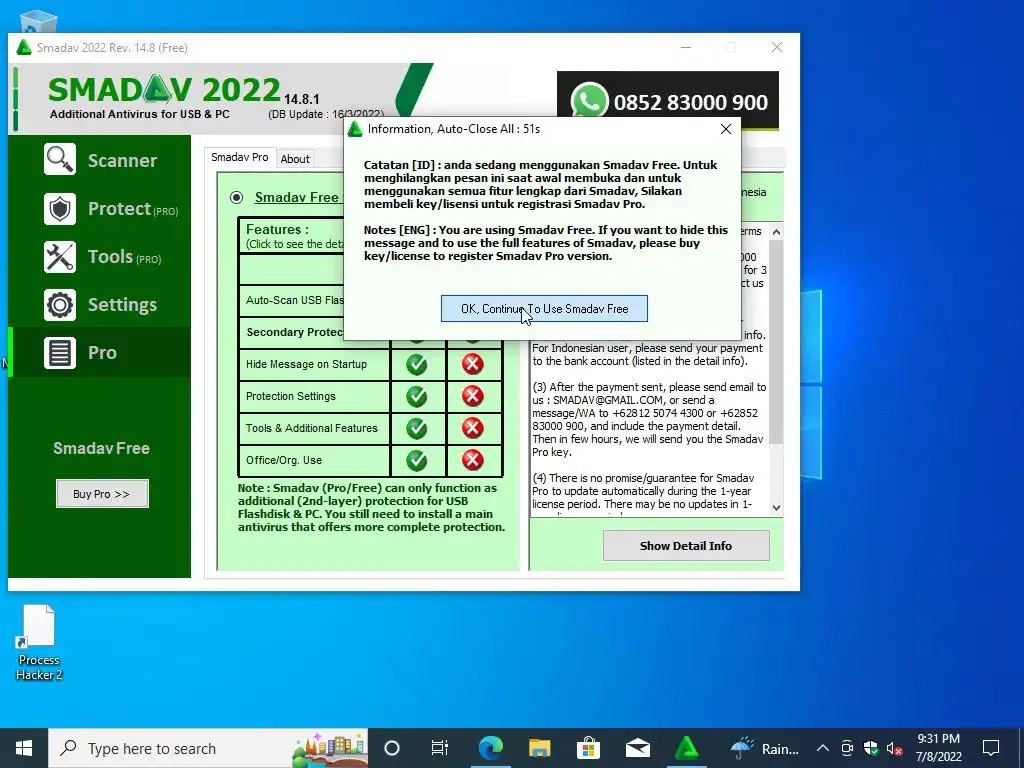The height and width of the screenshot is (768, 1024).
Task: Click the Auto-Scan USB feature row
Action: (295, 300)
